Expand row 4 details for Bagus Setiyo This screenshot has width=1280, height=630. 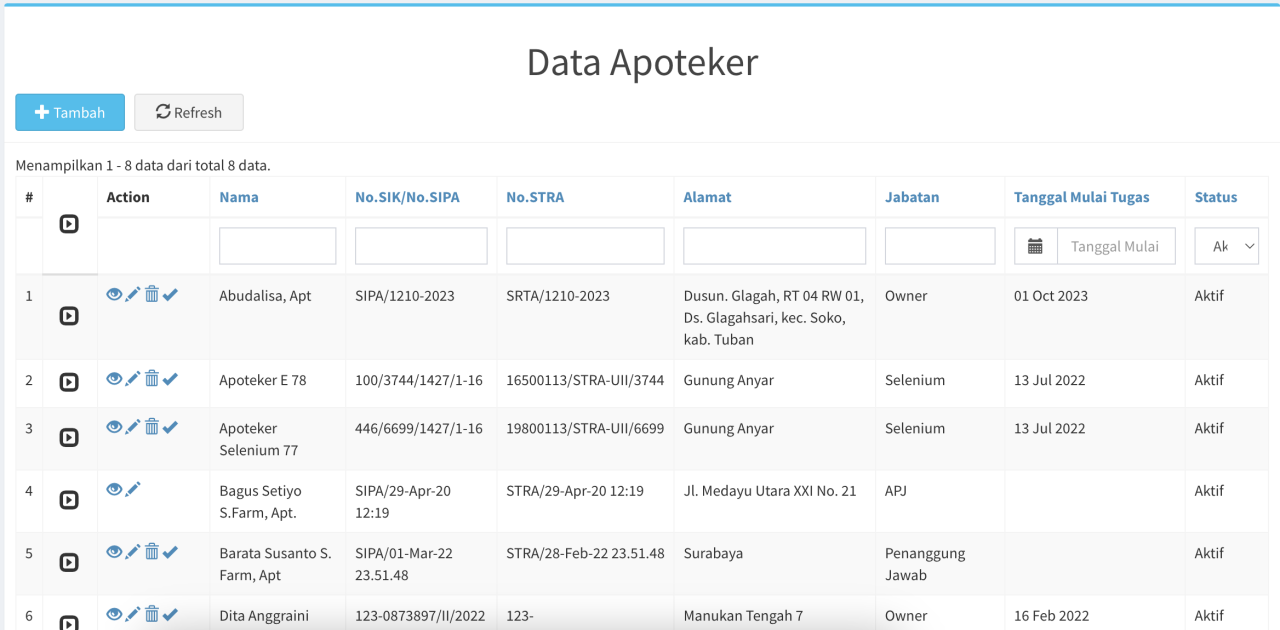click(69, 500)
